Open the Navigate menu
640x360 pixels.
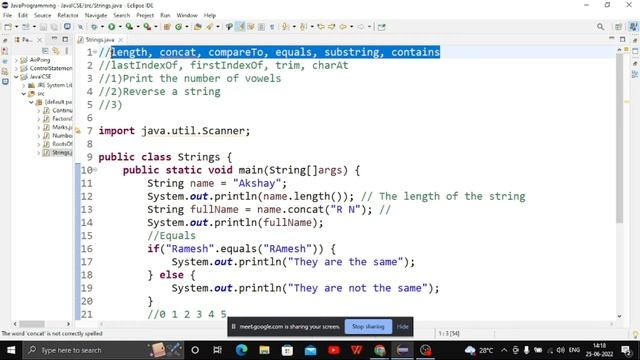(x=96, y=16)
